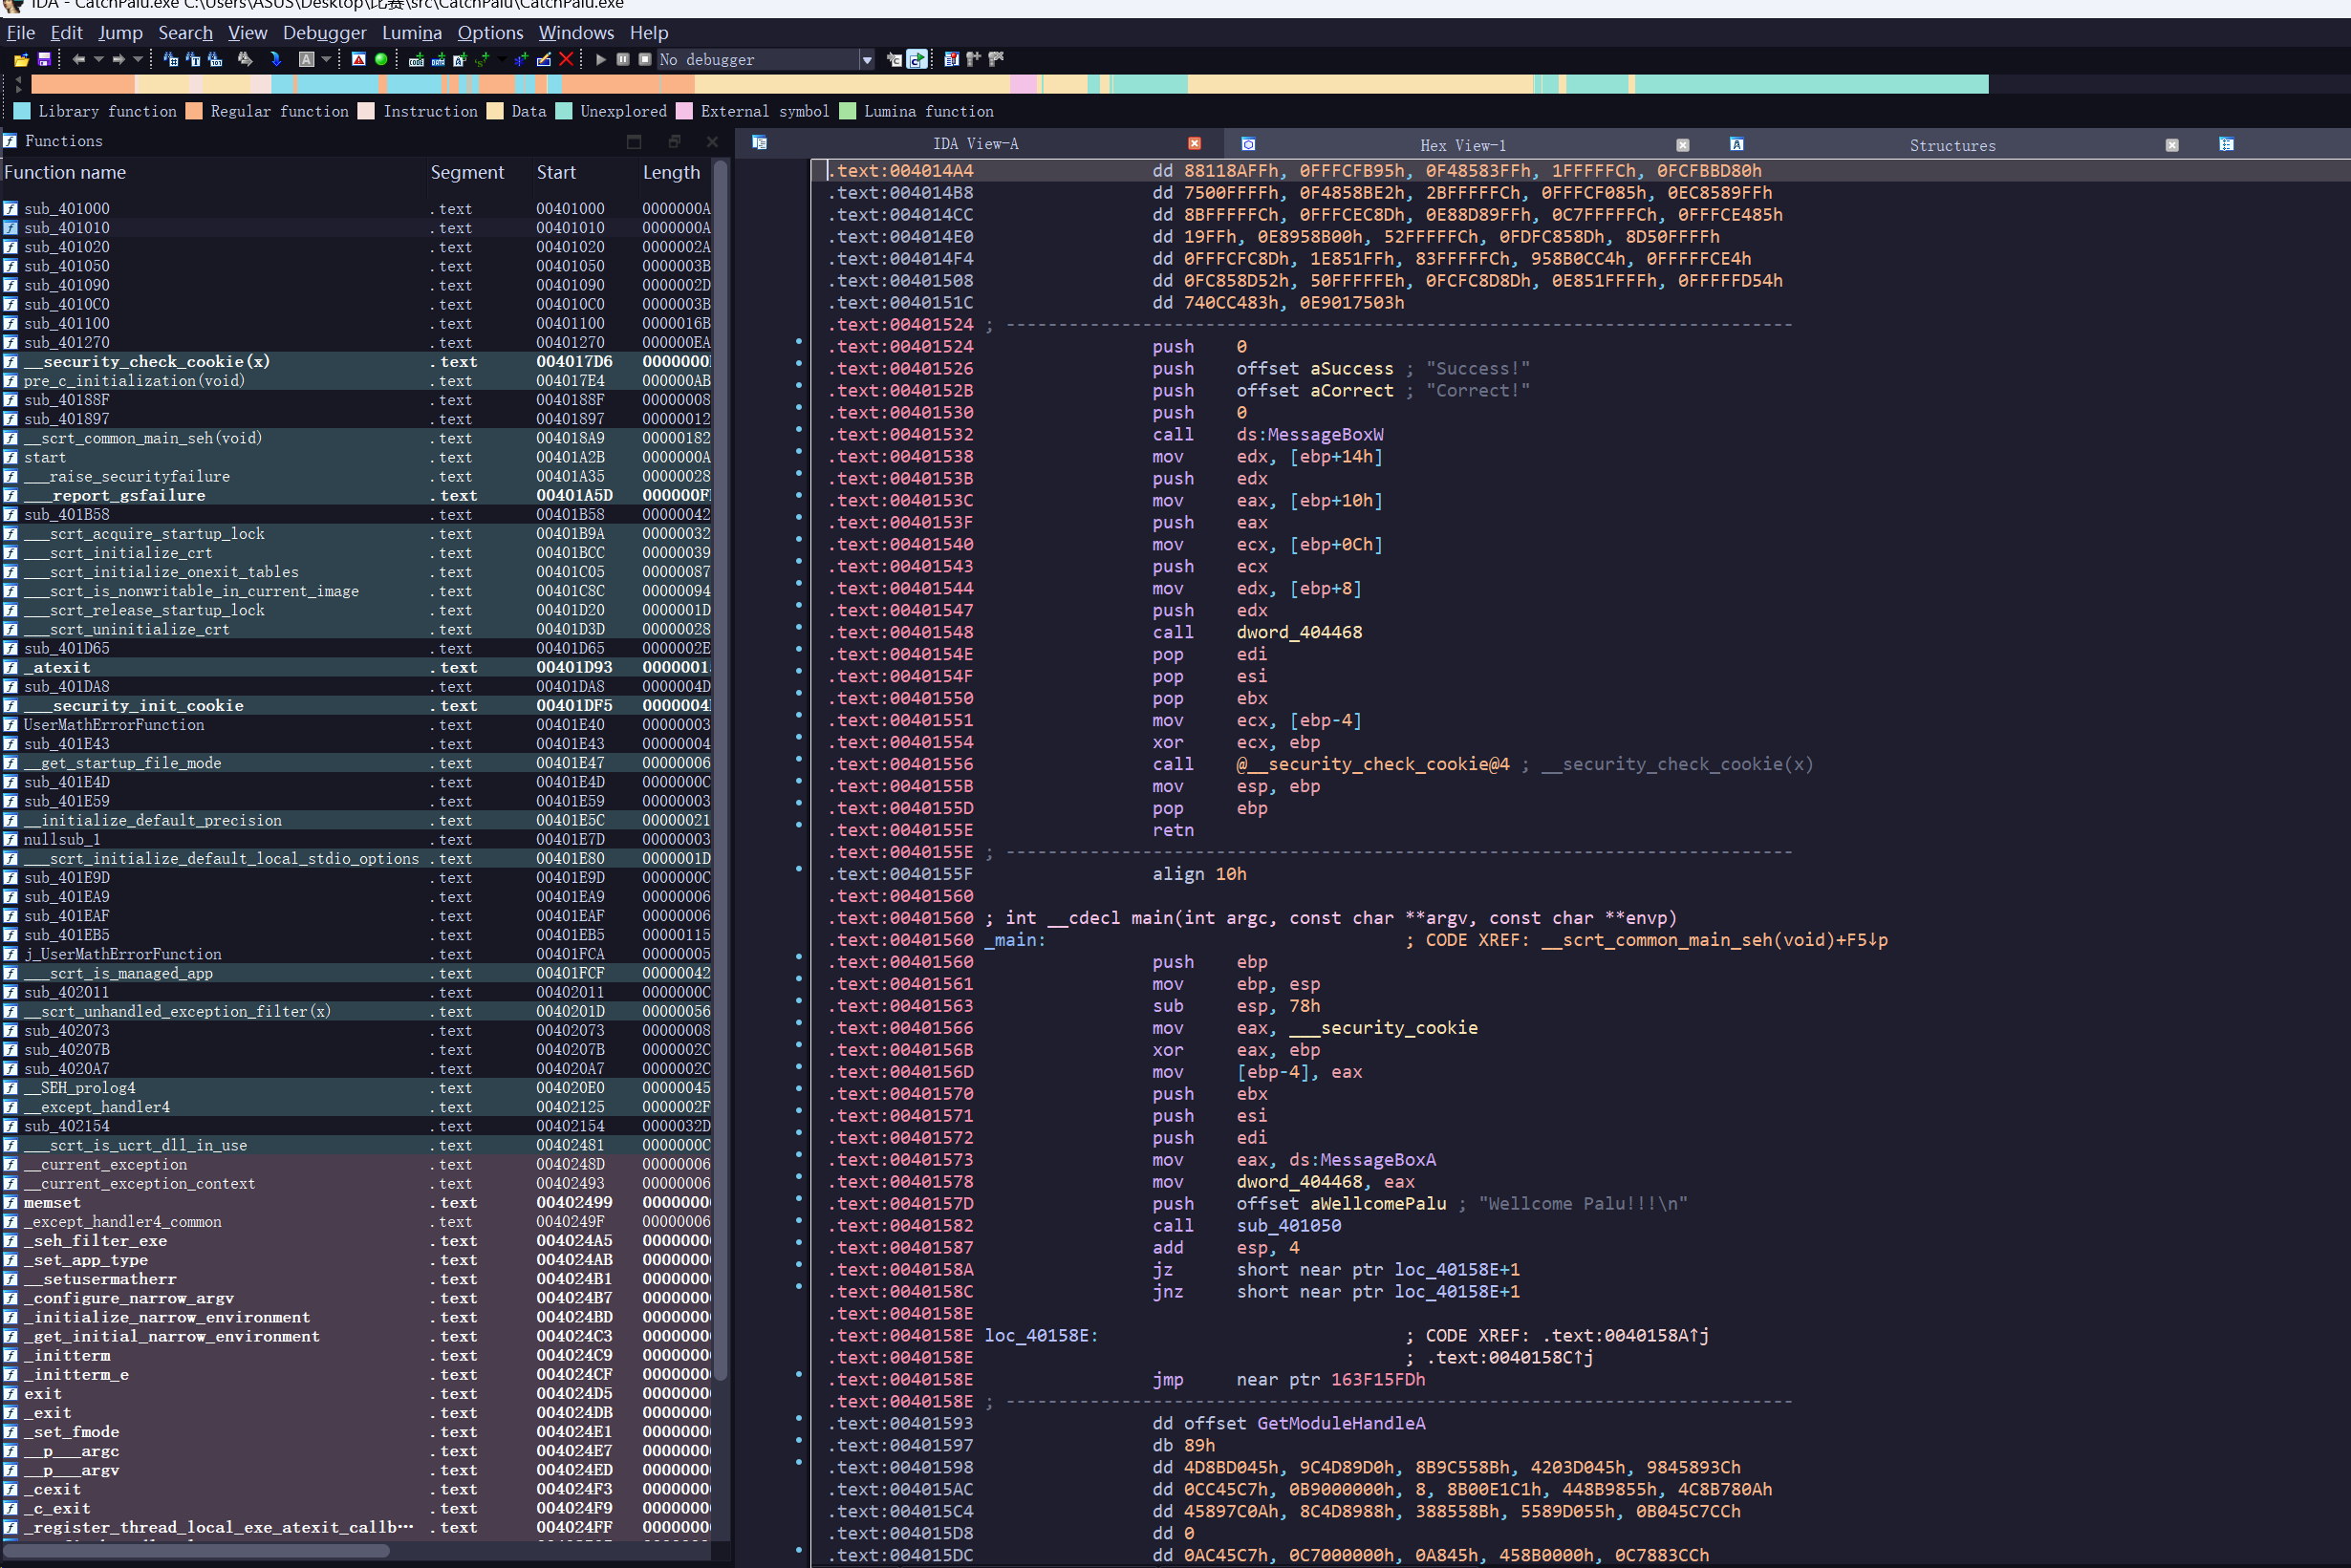The image size is (2351, 1568).
Task: Select sub_401100 in the Functions list
Action: click(x=356, y=323)
